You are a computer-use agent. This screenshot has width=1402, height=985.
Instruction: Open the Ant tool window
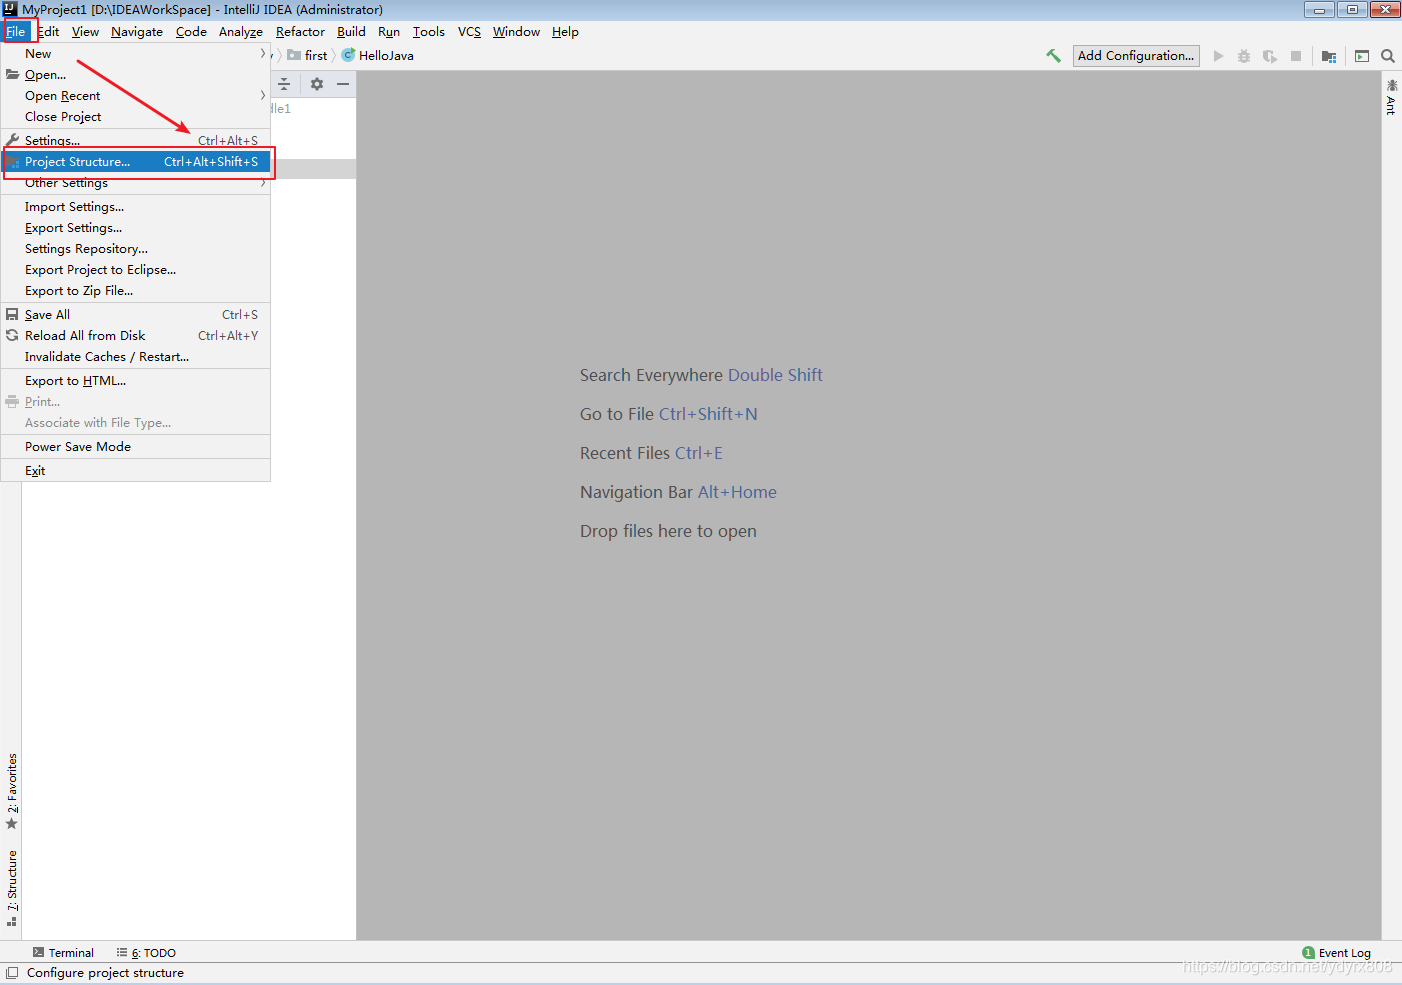click(1391, 98)
